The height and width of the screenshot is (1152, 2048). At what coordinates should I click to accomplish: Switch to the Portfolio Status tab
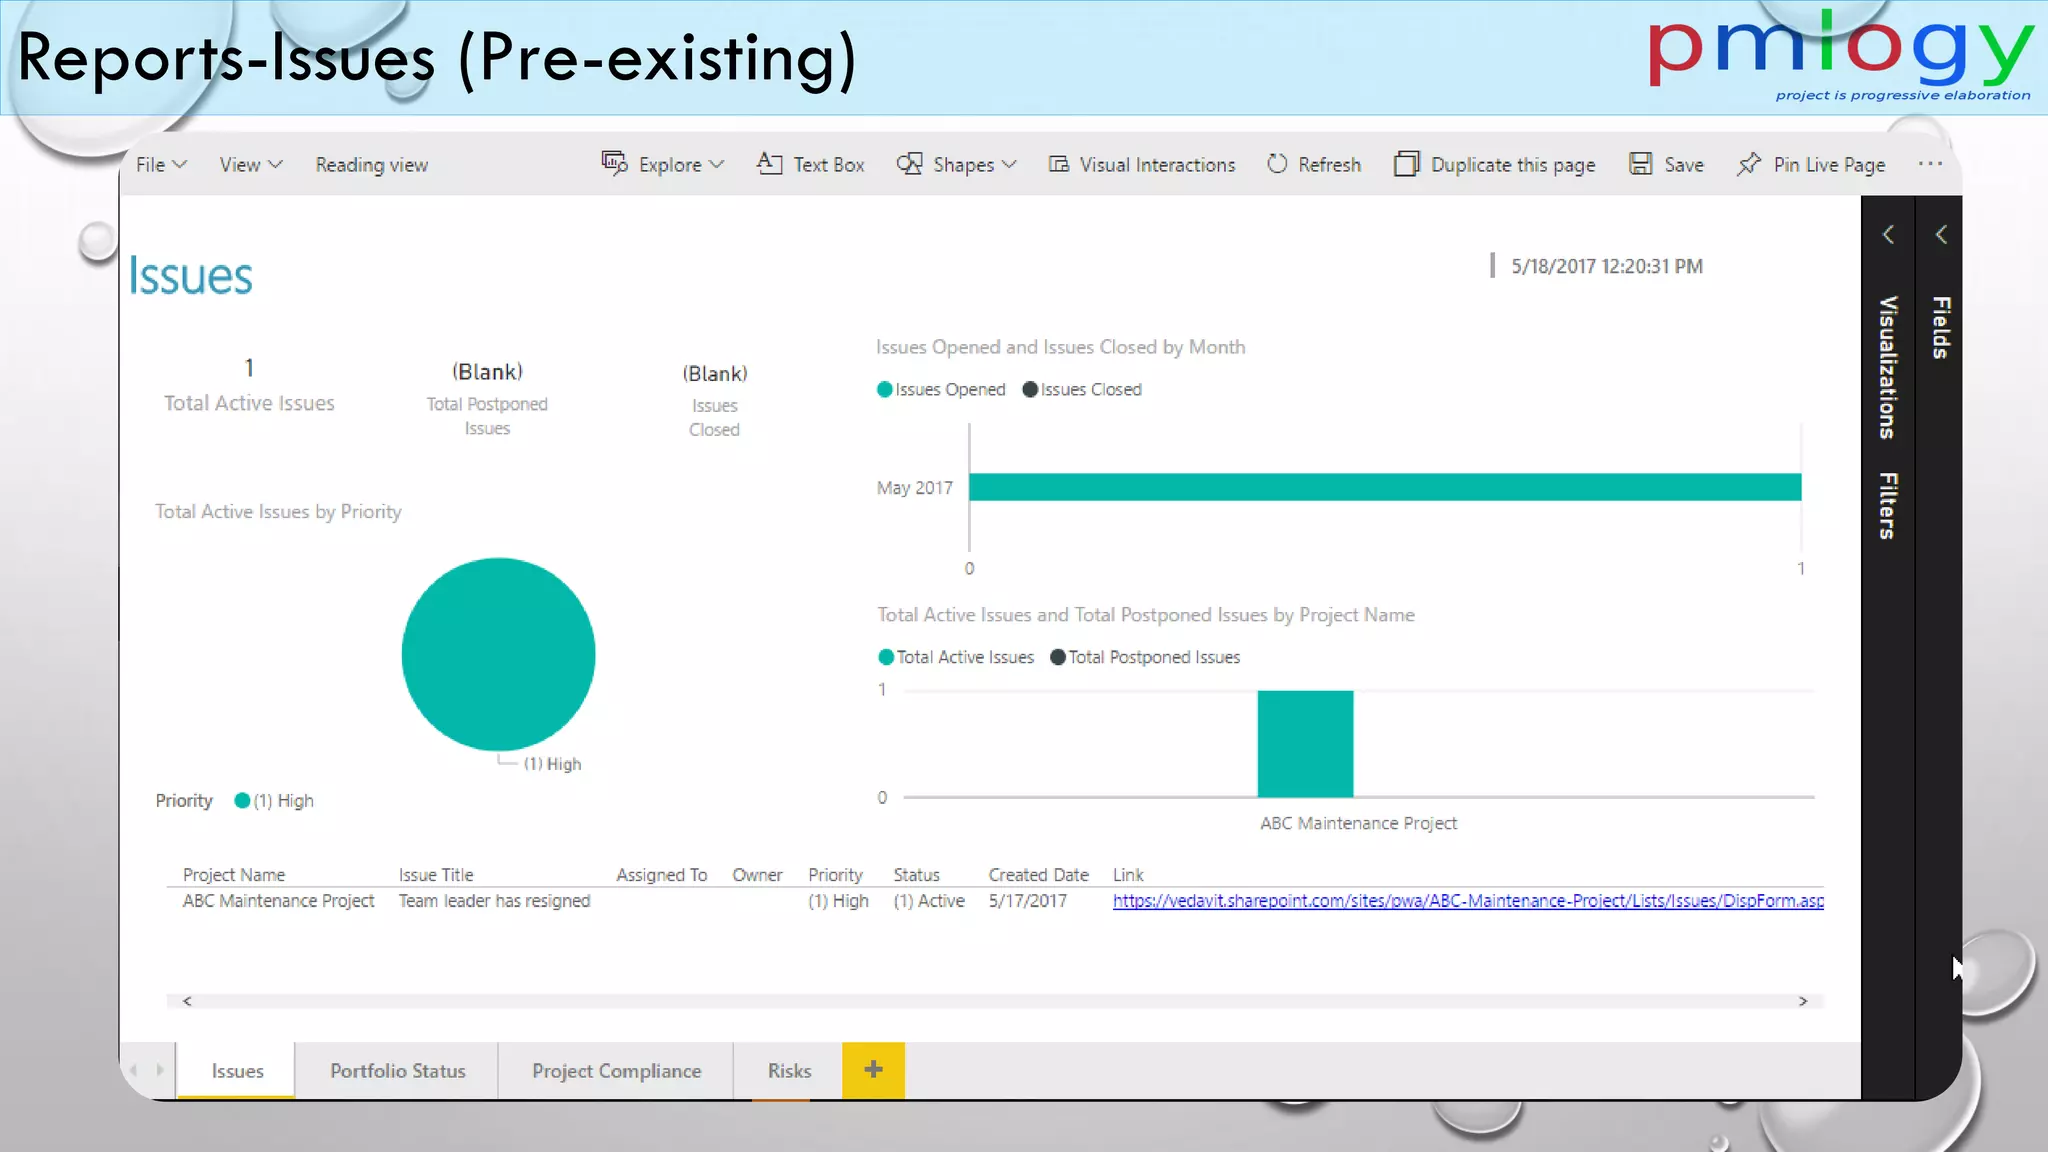point(398,1070)
